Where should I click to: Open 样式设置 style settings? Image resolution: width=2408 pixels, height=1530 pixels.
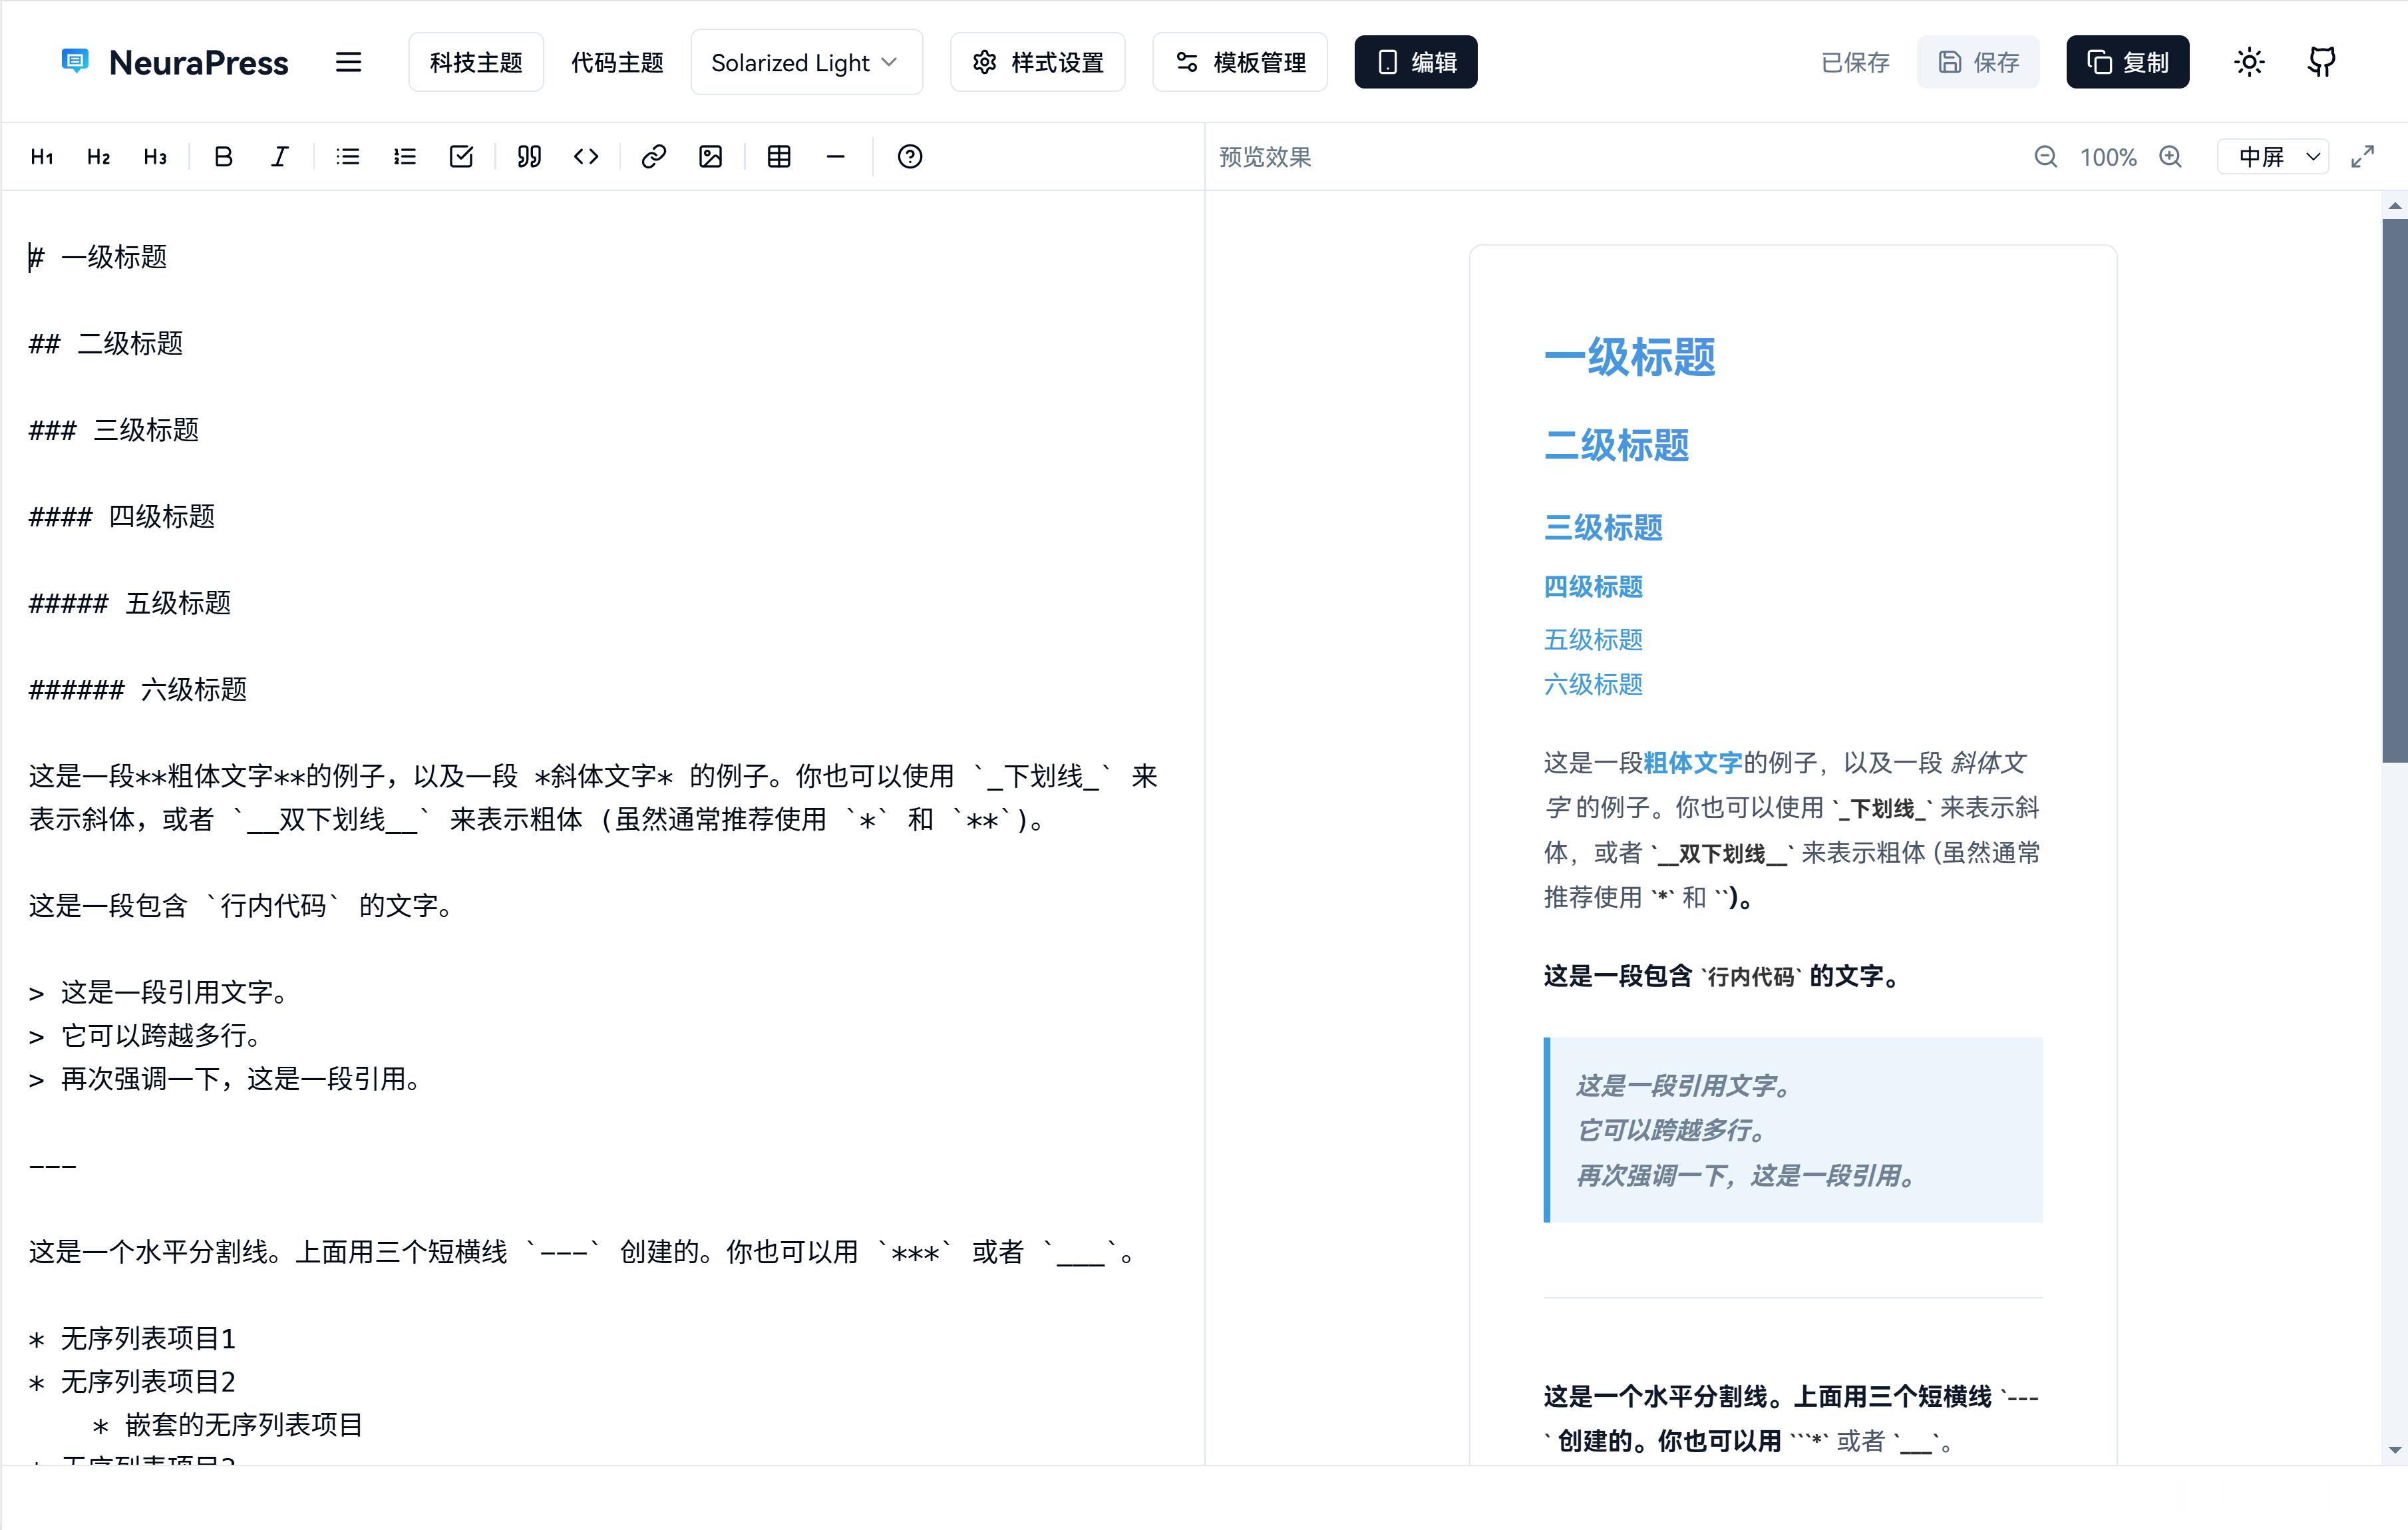point(1038,62)
